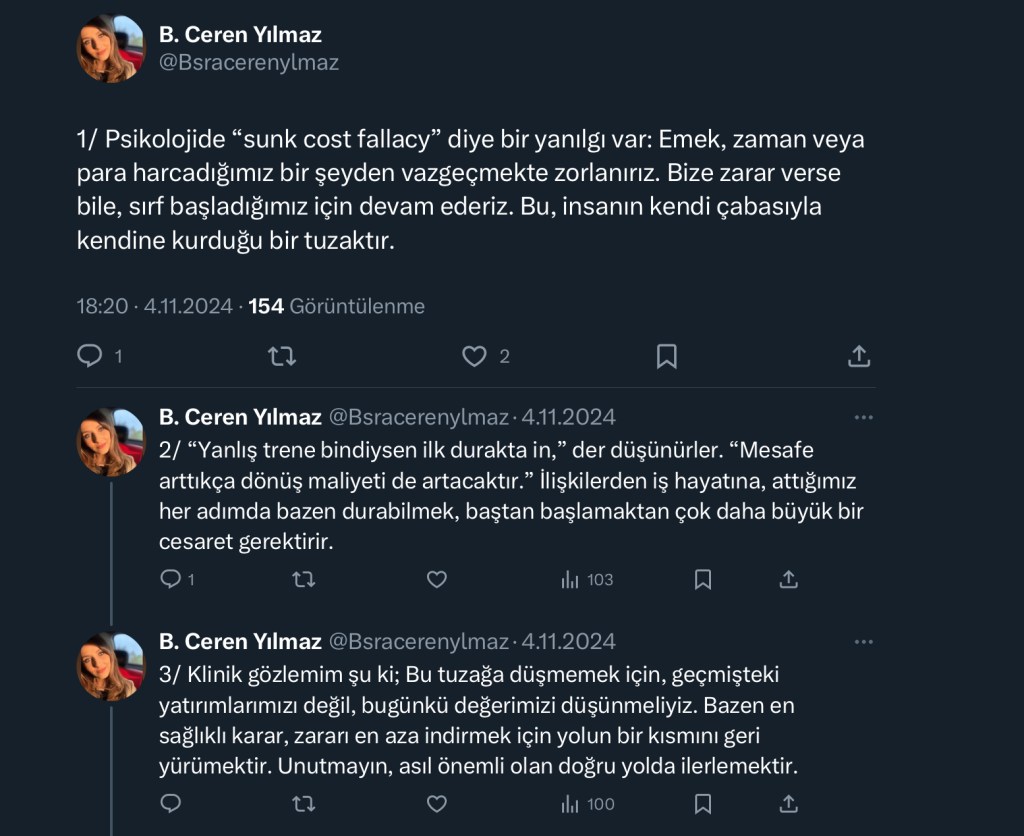Share the main 1/ tweet
This screenshot has width=1024, height=836.
pyautogui.click(x=858, y=356)
